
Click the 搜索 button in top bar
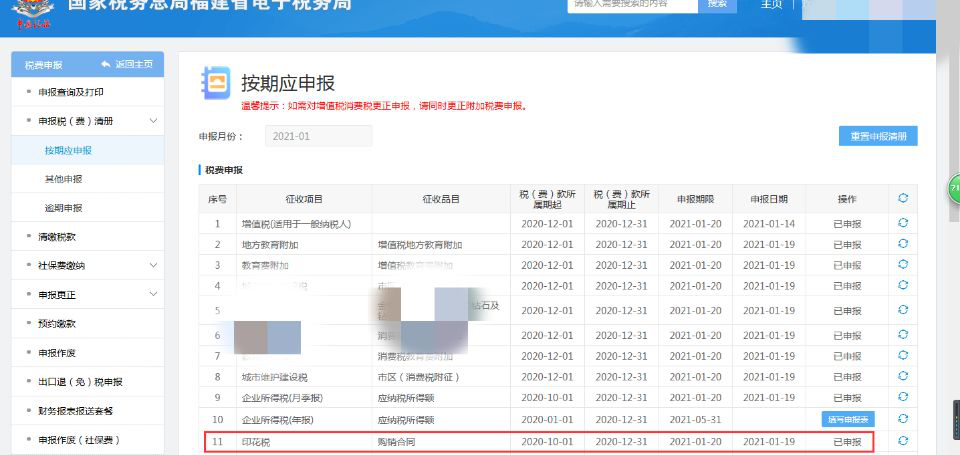[717, 4]
